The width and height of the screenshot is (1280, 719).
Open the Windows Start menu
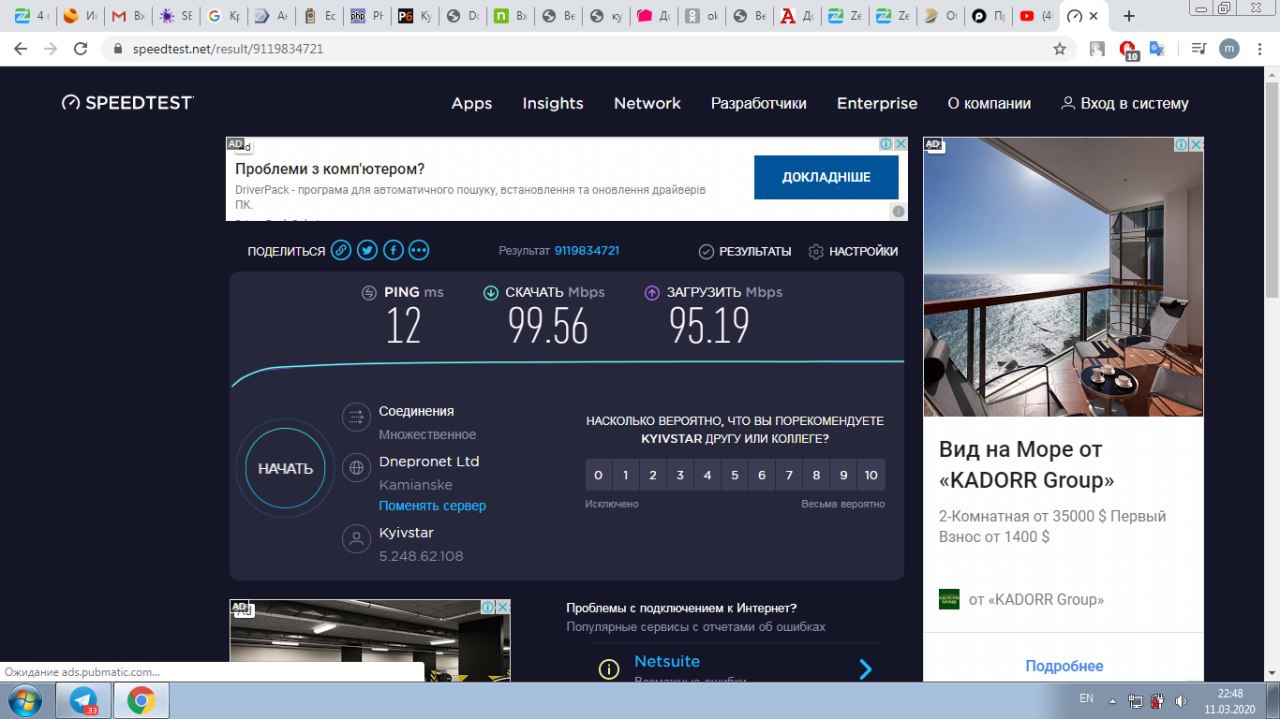click(x=23, y=699)
